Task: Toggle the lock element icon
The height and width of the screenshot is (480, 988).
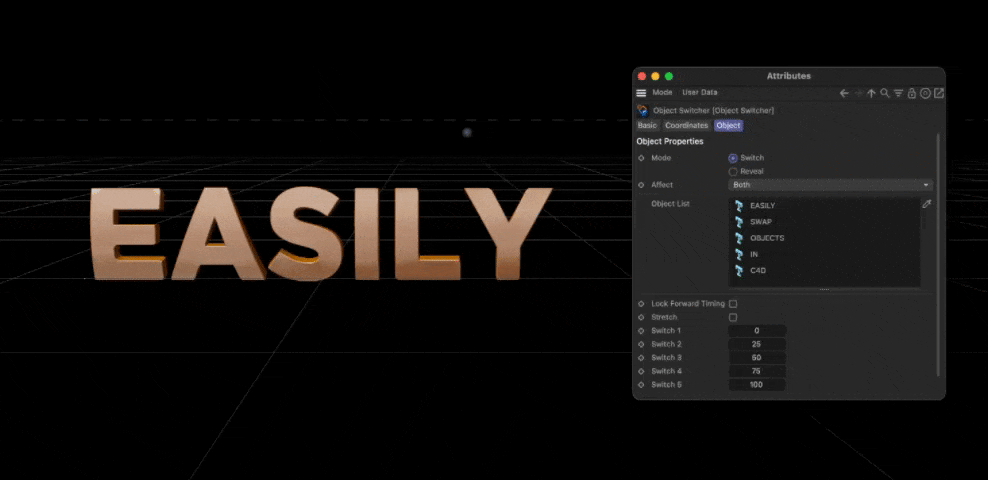Action: coord(912,93)
